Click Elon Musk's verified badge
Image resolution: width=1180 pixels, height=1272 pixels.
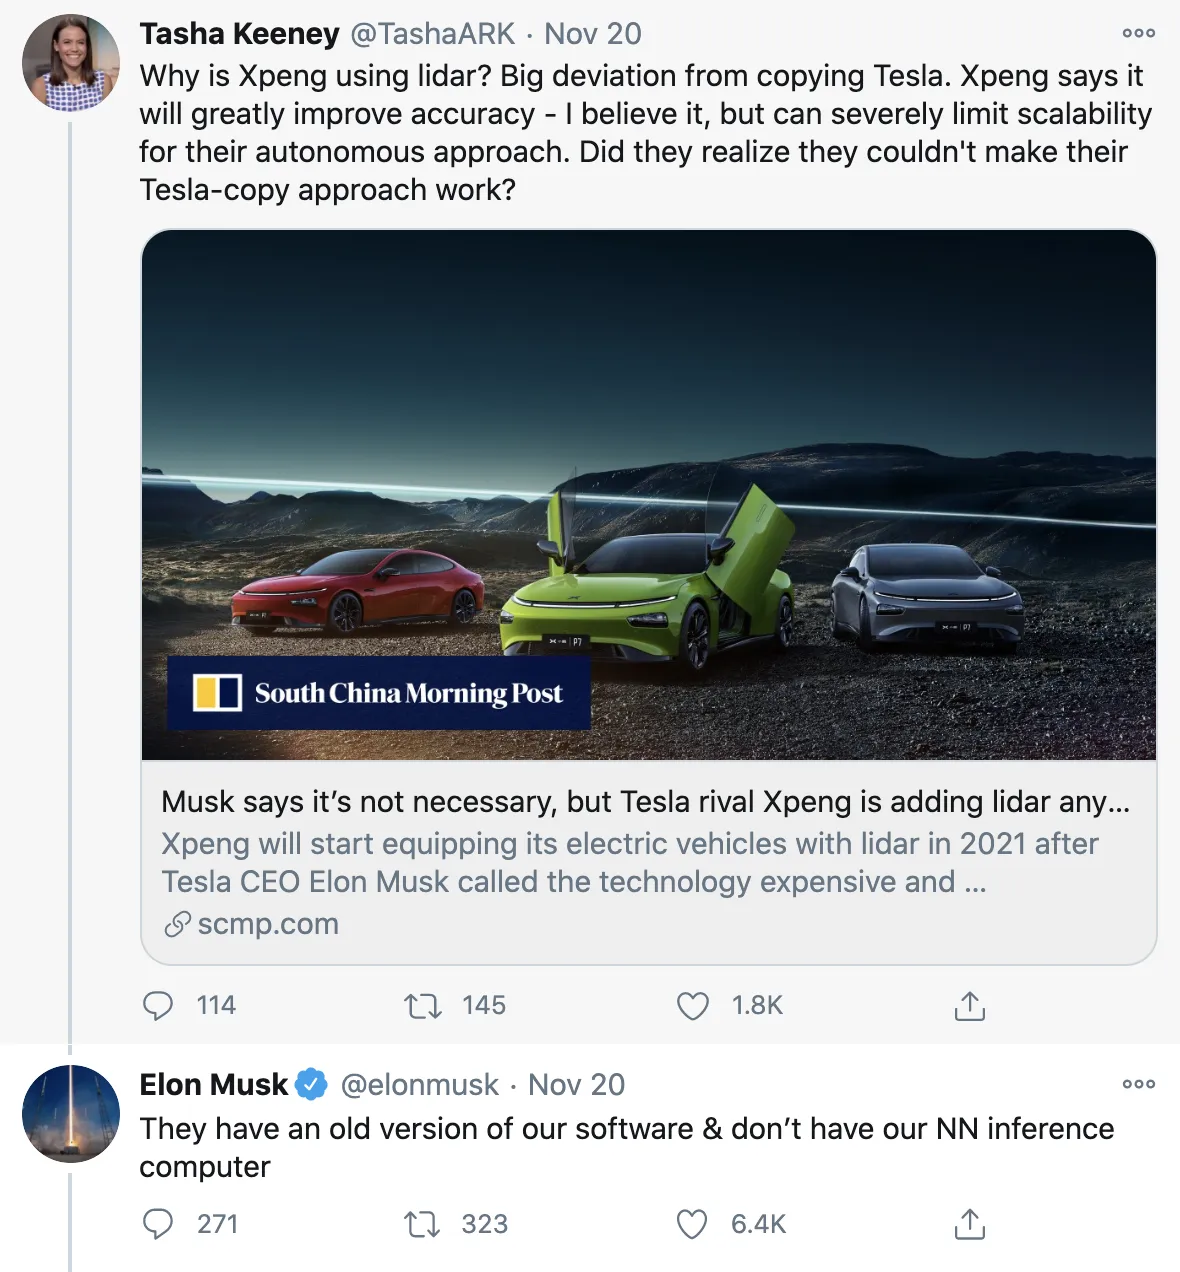(312, 1084)
